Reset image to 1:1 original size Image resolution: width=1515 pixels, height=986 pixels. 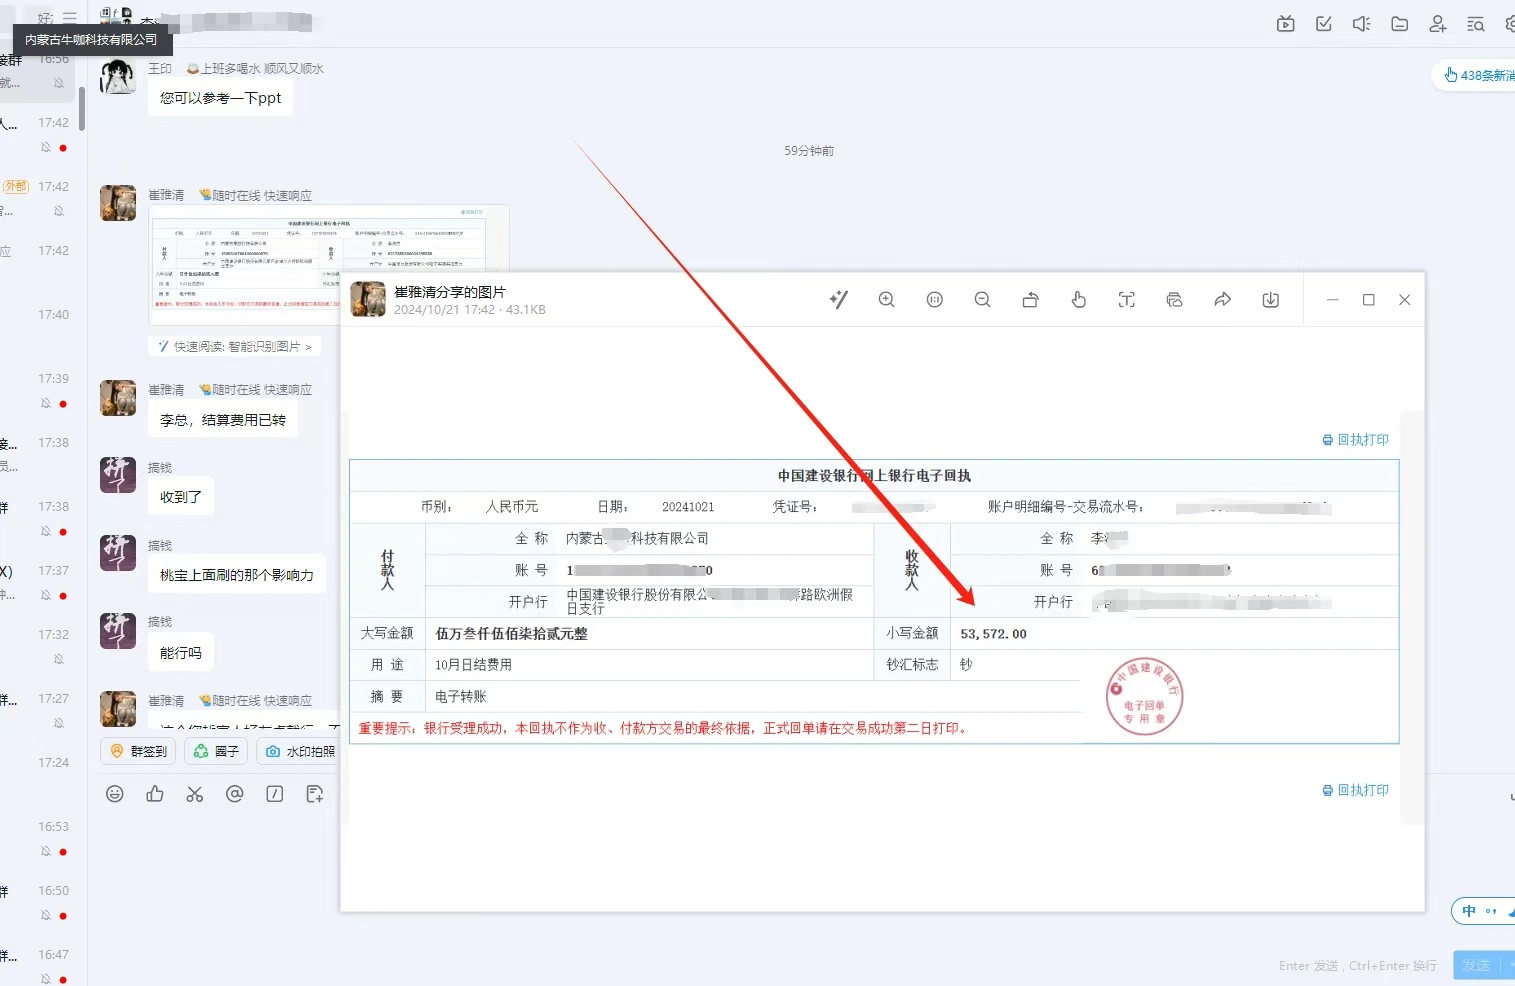(x=934, y=299)
